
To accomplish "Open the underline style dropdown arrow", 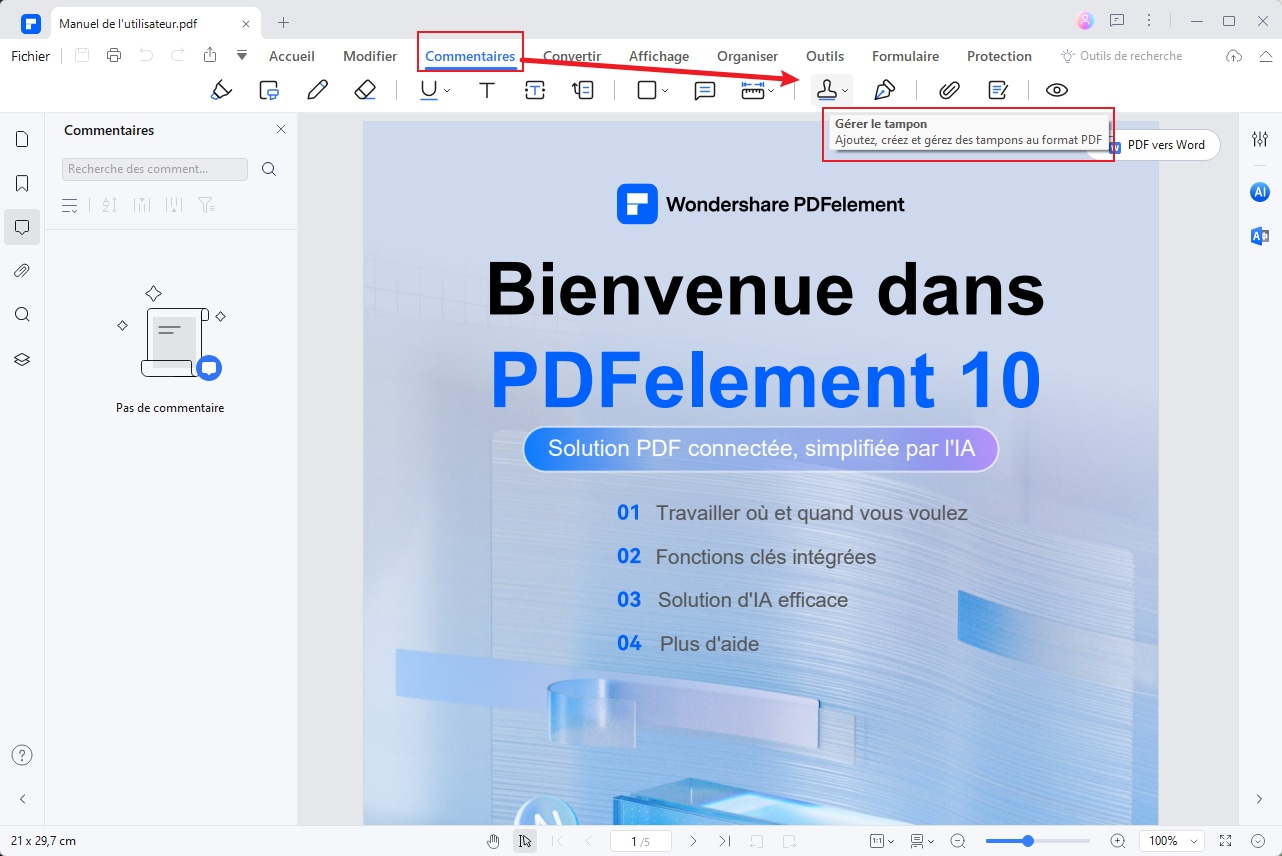I will pos(447,91).
